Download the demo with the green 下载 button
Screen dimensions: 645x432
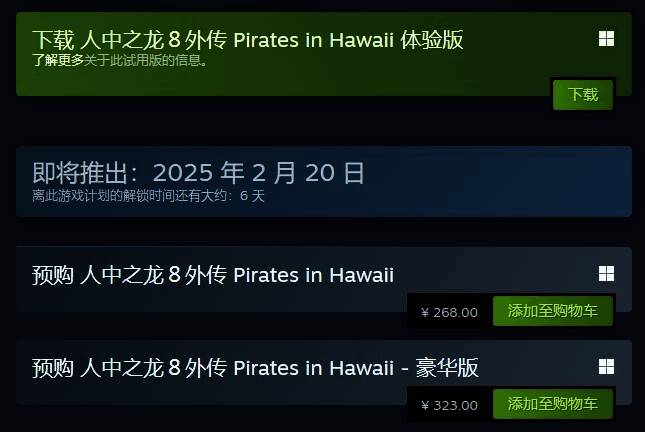click(x=583, y=95)
